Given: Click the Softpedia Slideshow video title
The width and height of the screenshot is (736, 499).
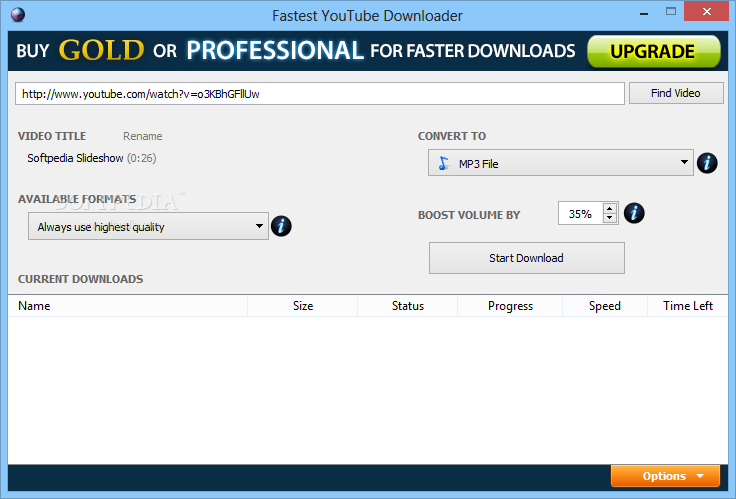Looking at the screenshot, I should (75, 158).
